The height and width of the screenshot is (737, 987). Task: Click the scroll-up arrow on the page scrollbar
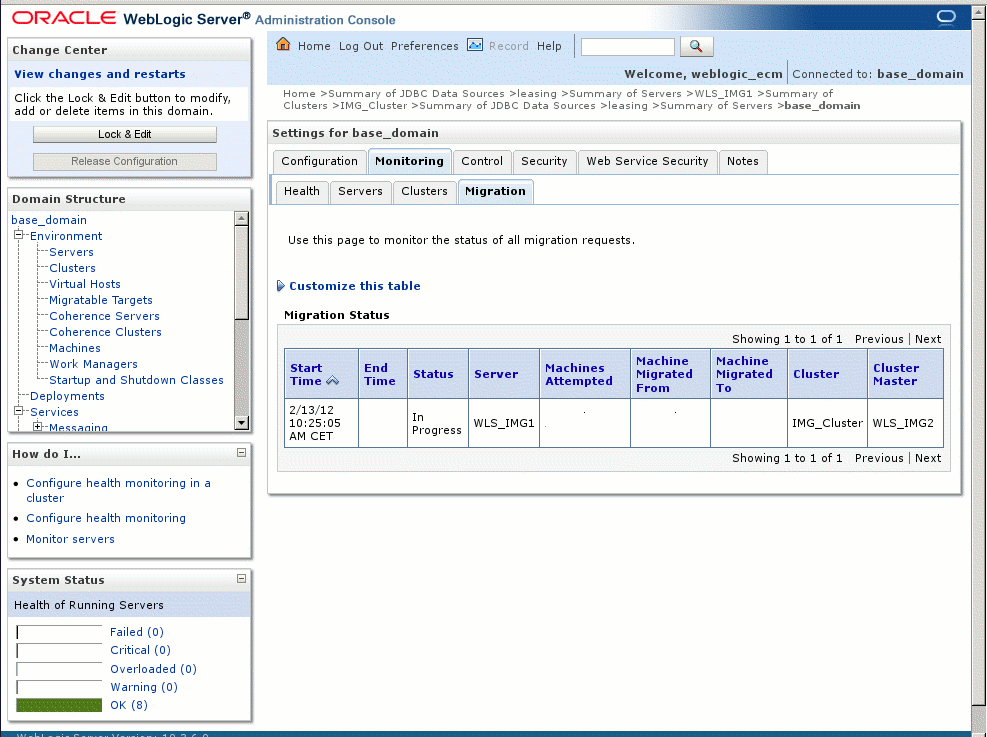coord(978,13)
